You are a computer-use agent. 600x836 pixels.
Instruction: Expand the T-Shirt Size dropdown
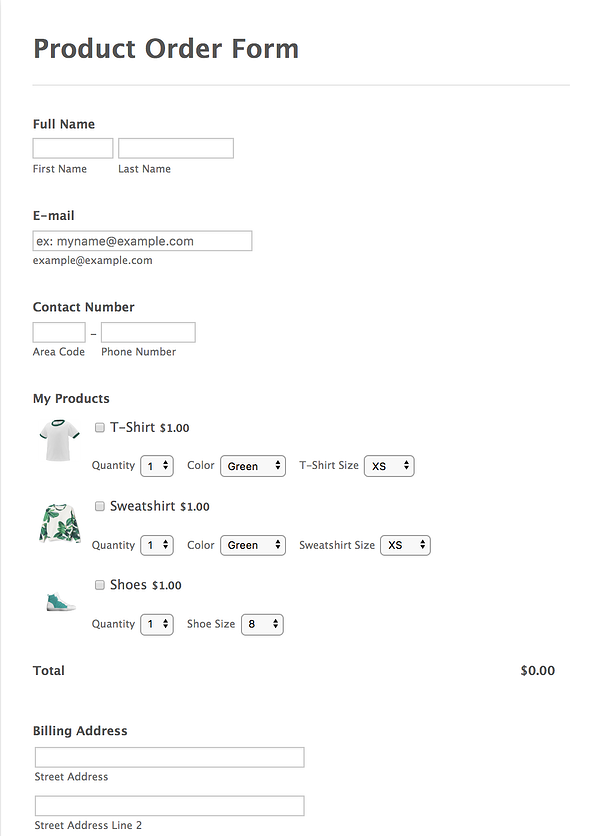click(x=389, y=466)
